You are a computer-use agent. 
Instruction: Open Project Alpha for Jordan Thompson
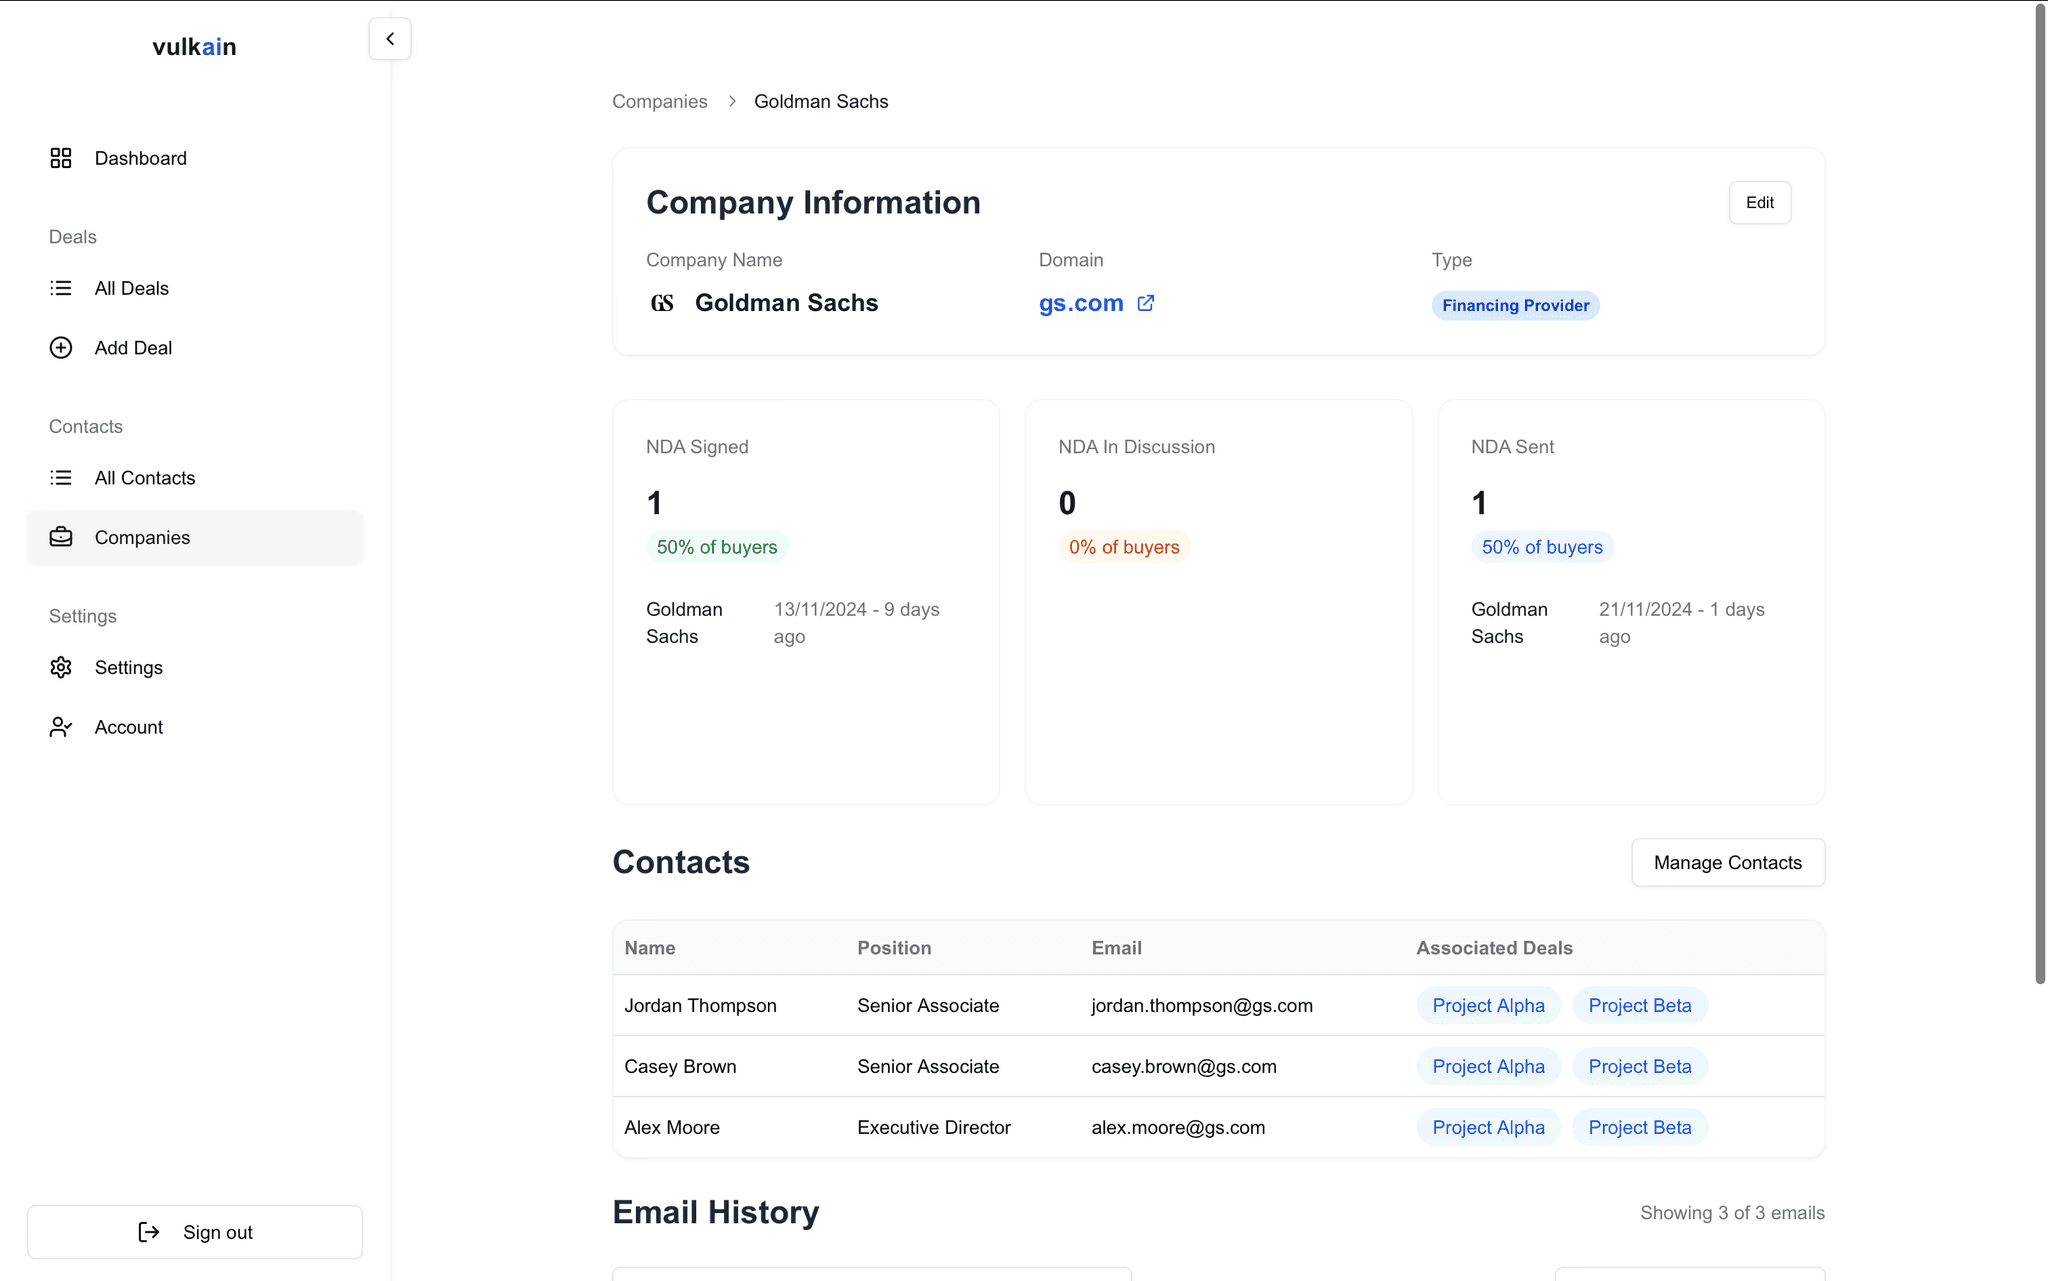pos(1488,1006)
